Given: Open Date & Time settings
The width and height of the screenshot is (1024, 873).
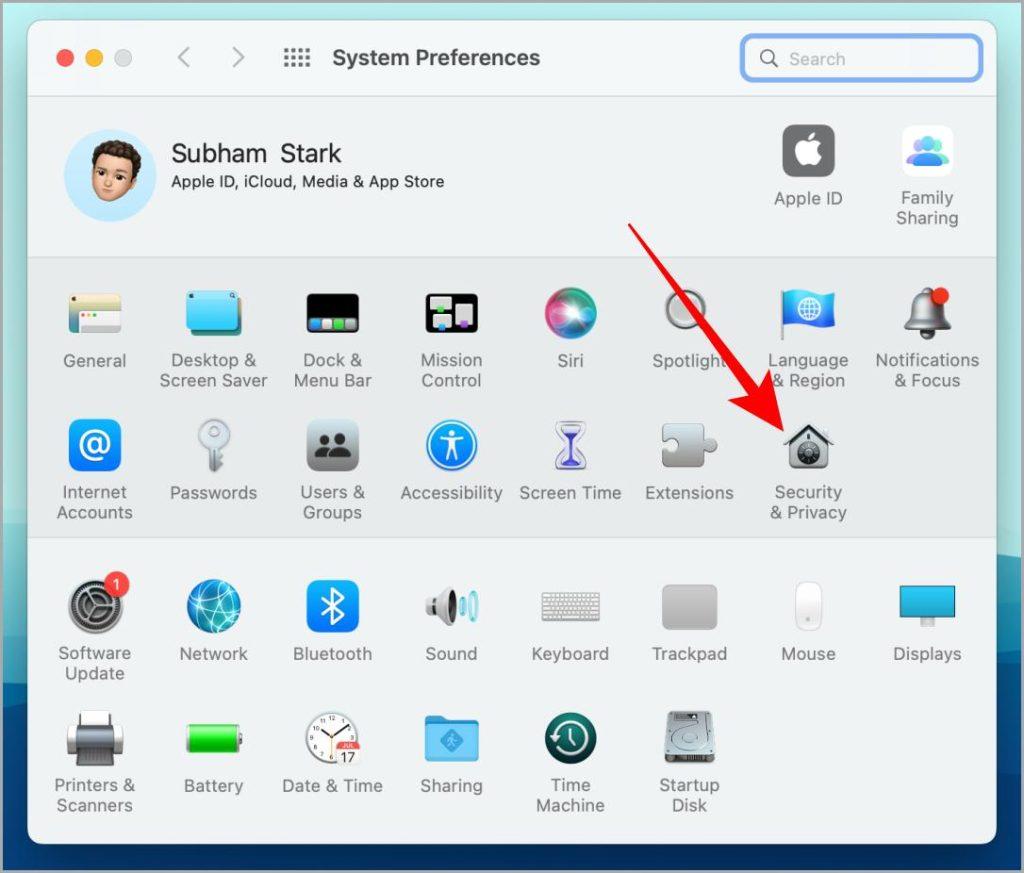Looking at the screenshot, I should click(x=332, y=738).
